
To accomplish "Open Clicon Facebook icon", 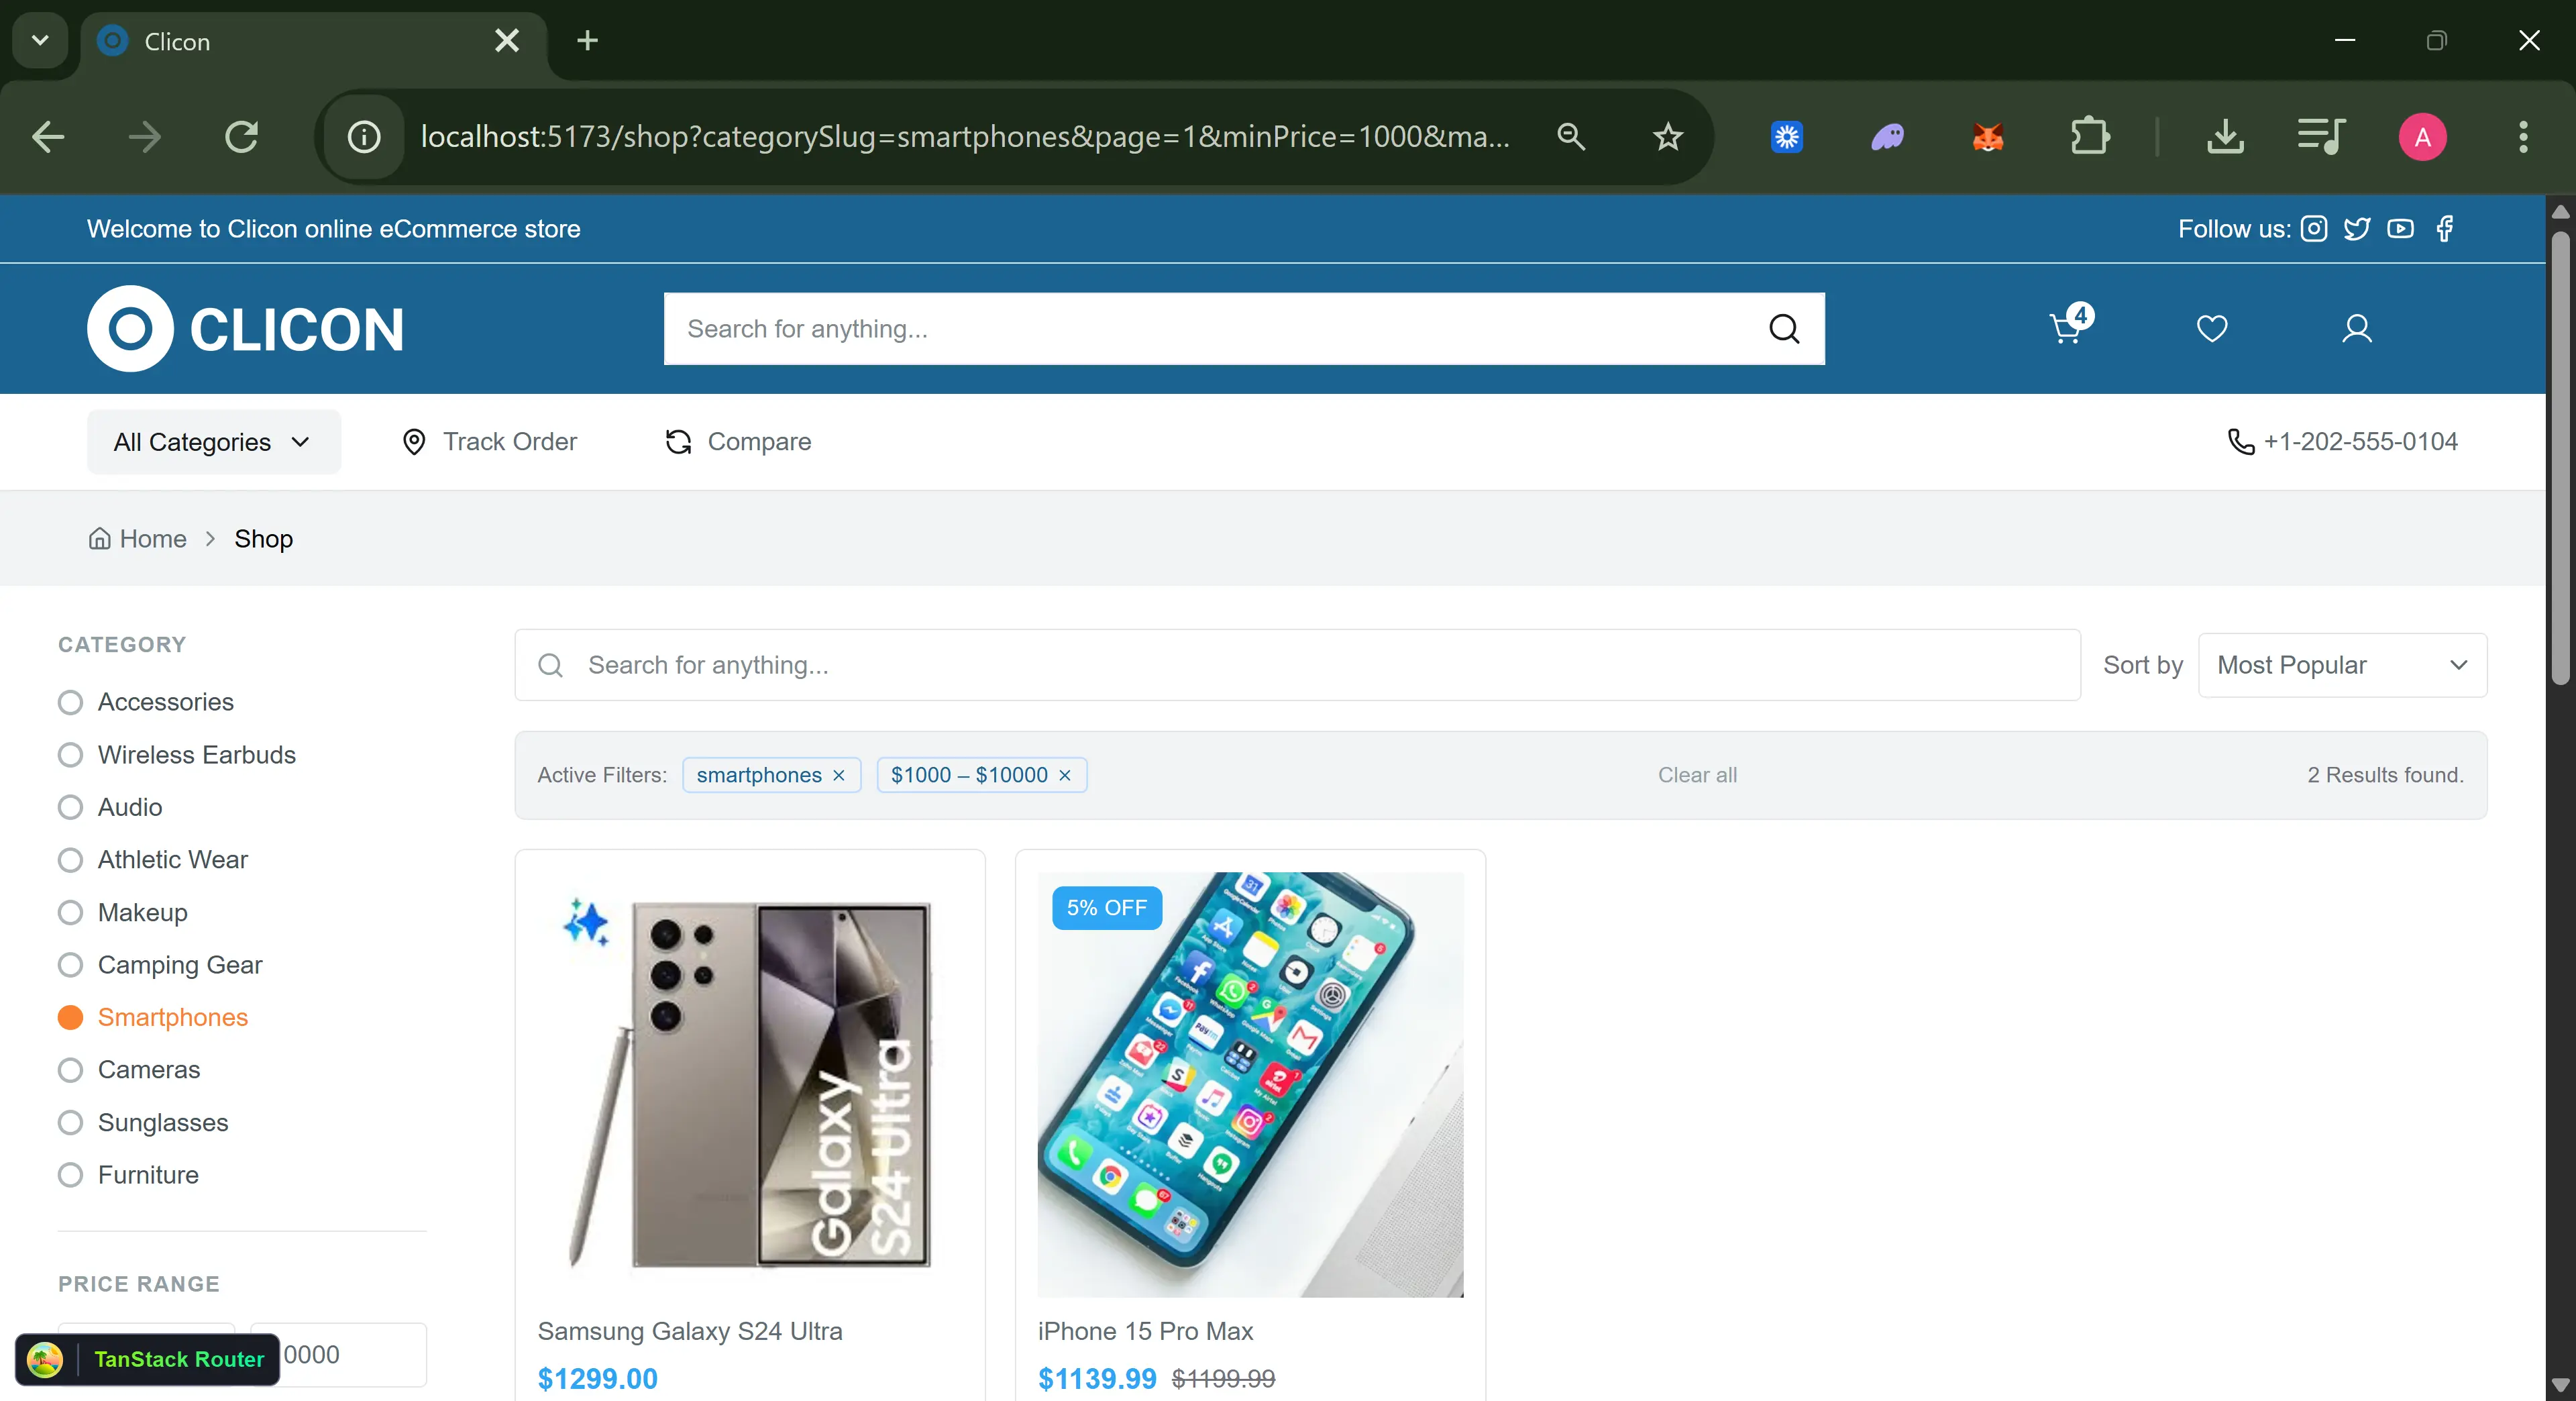I will (x=2444, y=229).
